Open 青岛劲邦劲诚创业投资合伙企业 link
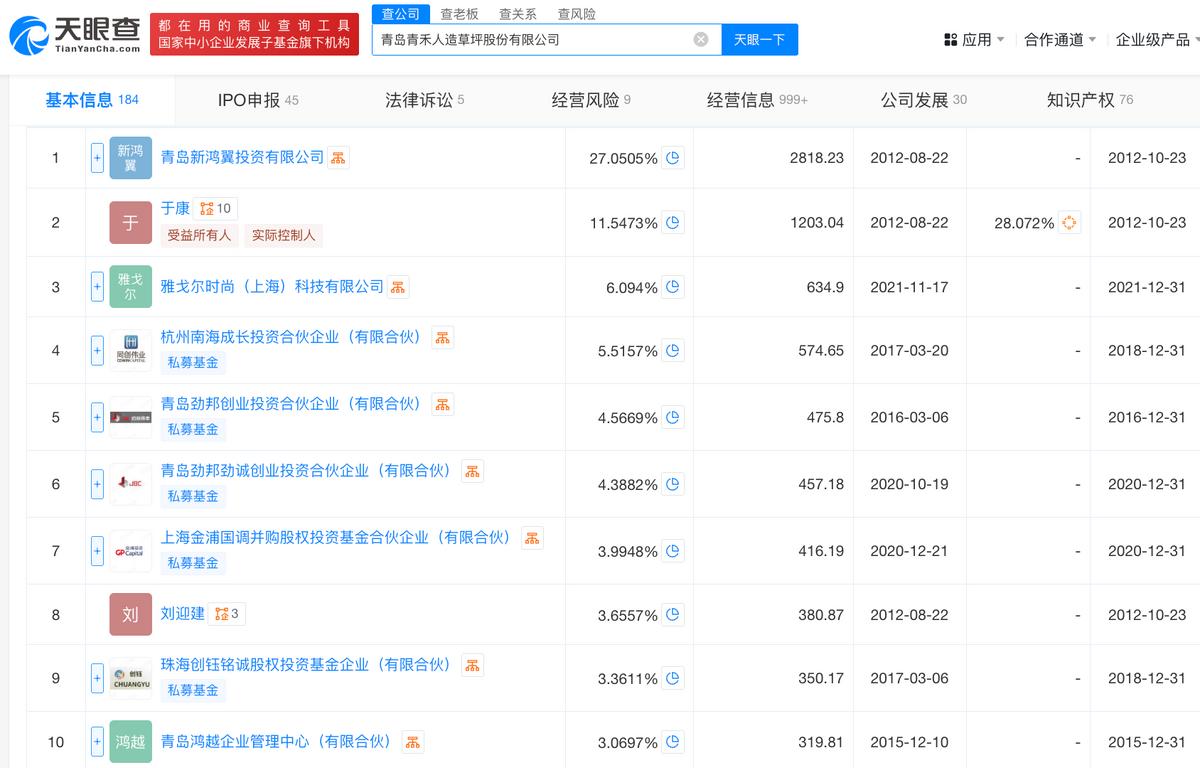Image resolution: width=1200 pixels, height=768 pixels. (x=308, y=471)
